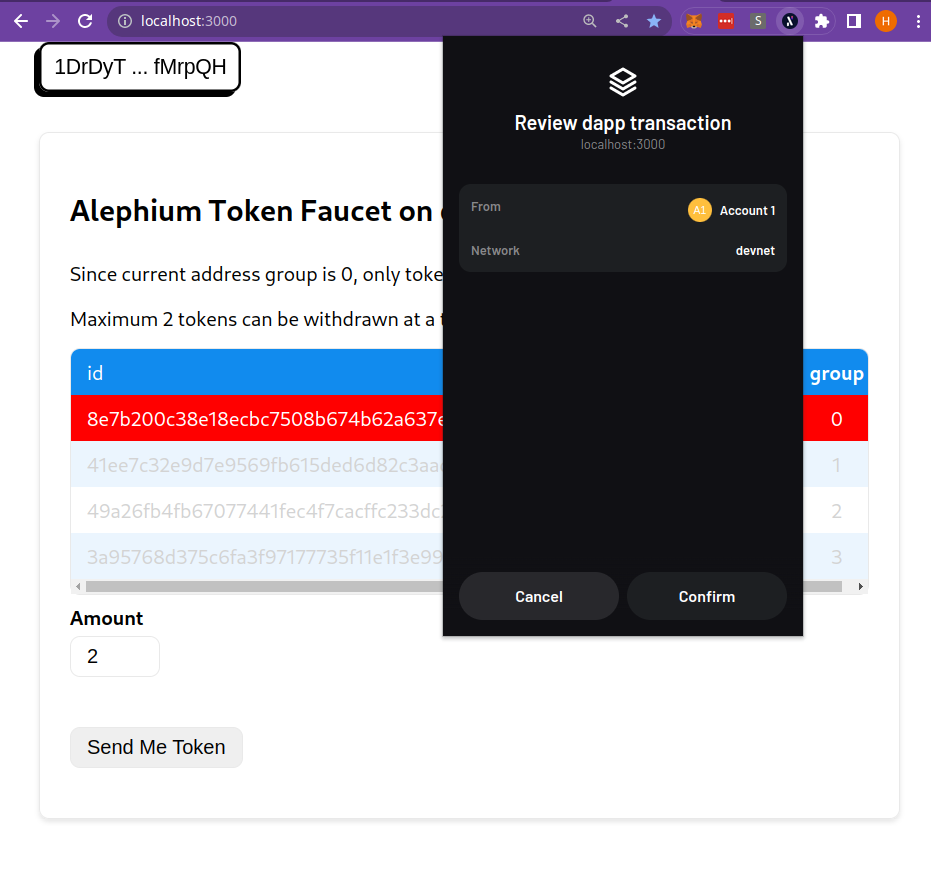The image size is (931, 873).
Task: Click the Alephium Token Faucet heading
Action: click(256, 211)
